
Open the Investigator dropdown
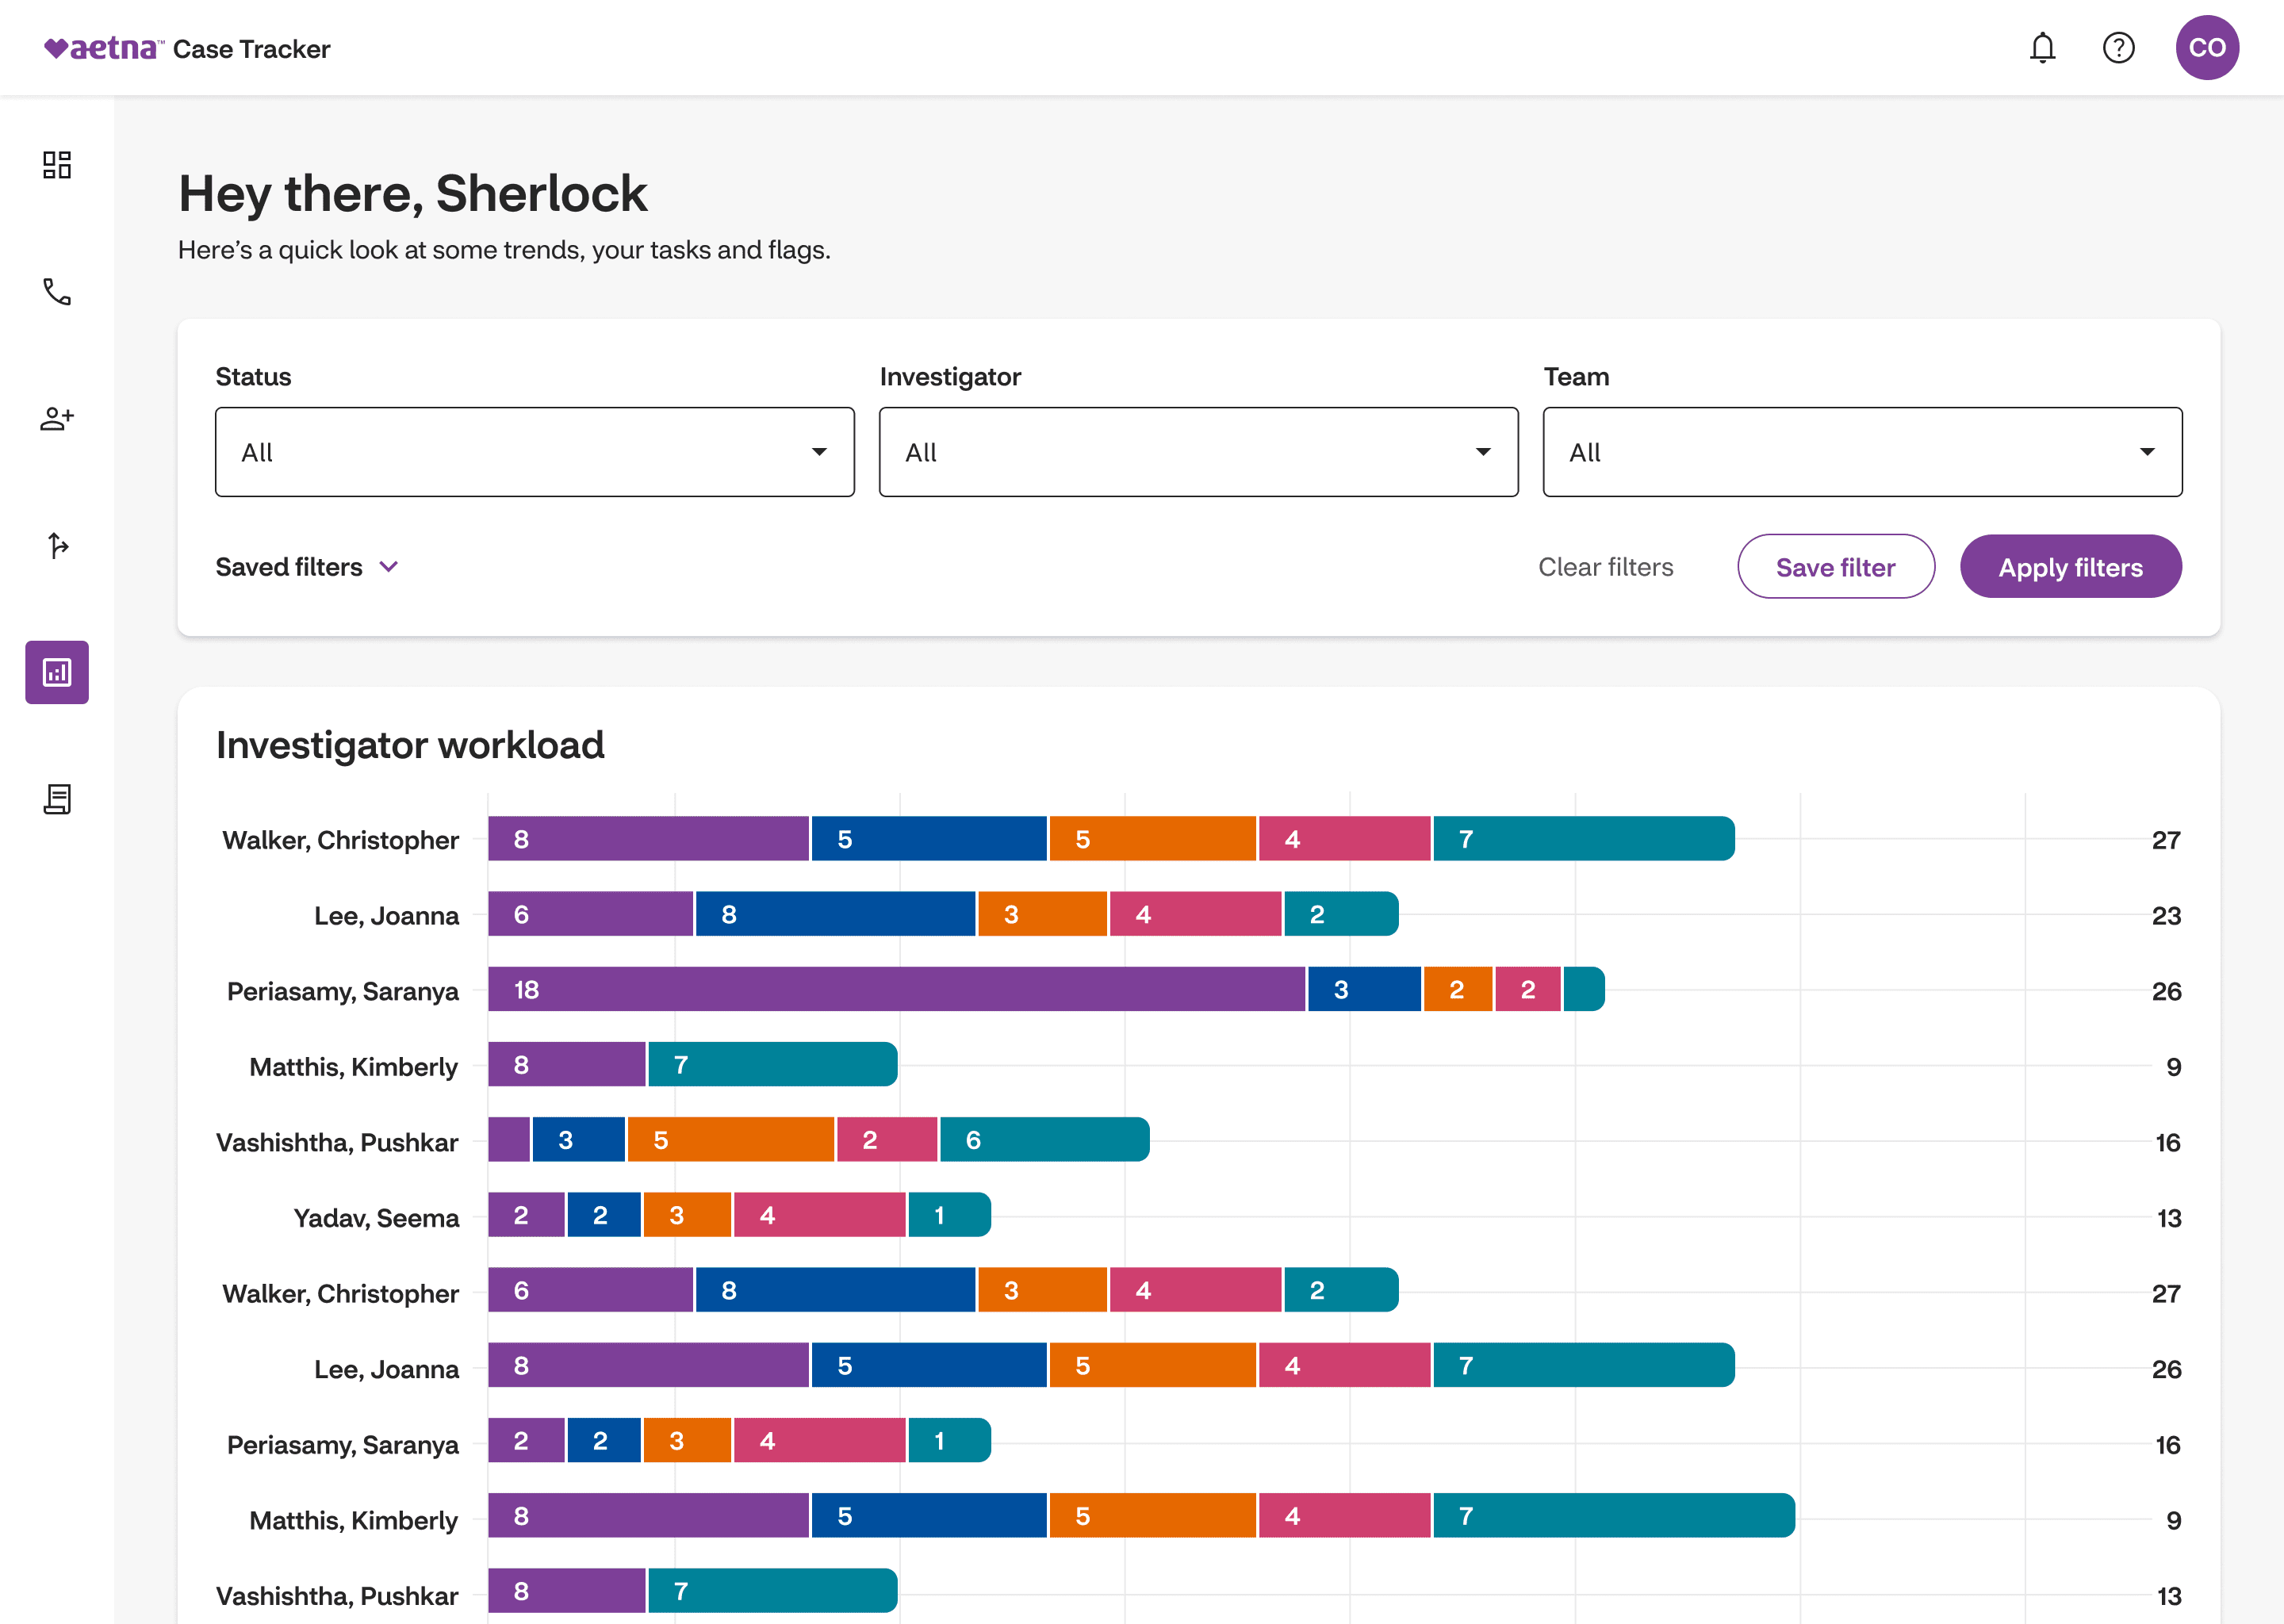1198,452
